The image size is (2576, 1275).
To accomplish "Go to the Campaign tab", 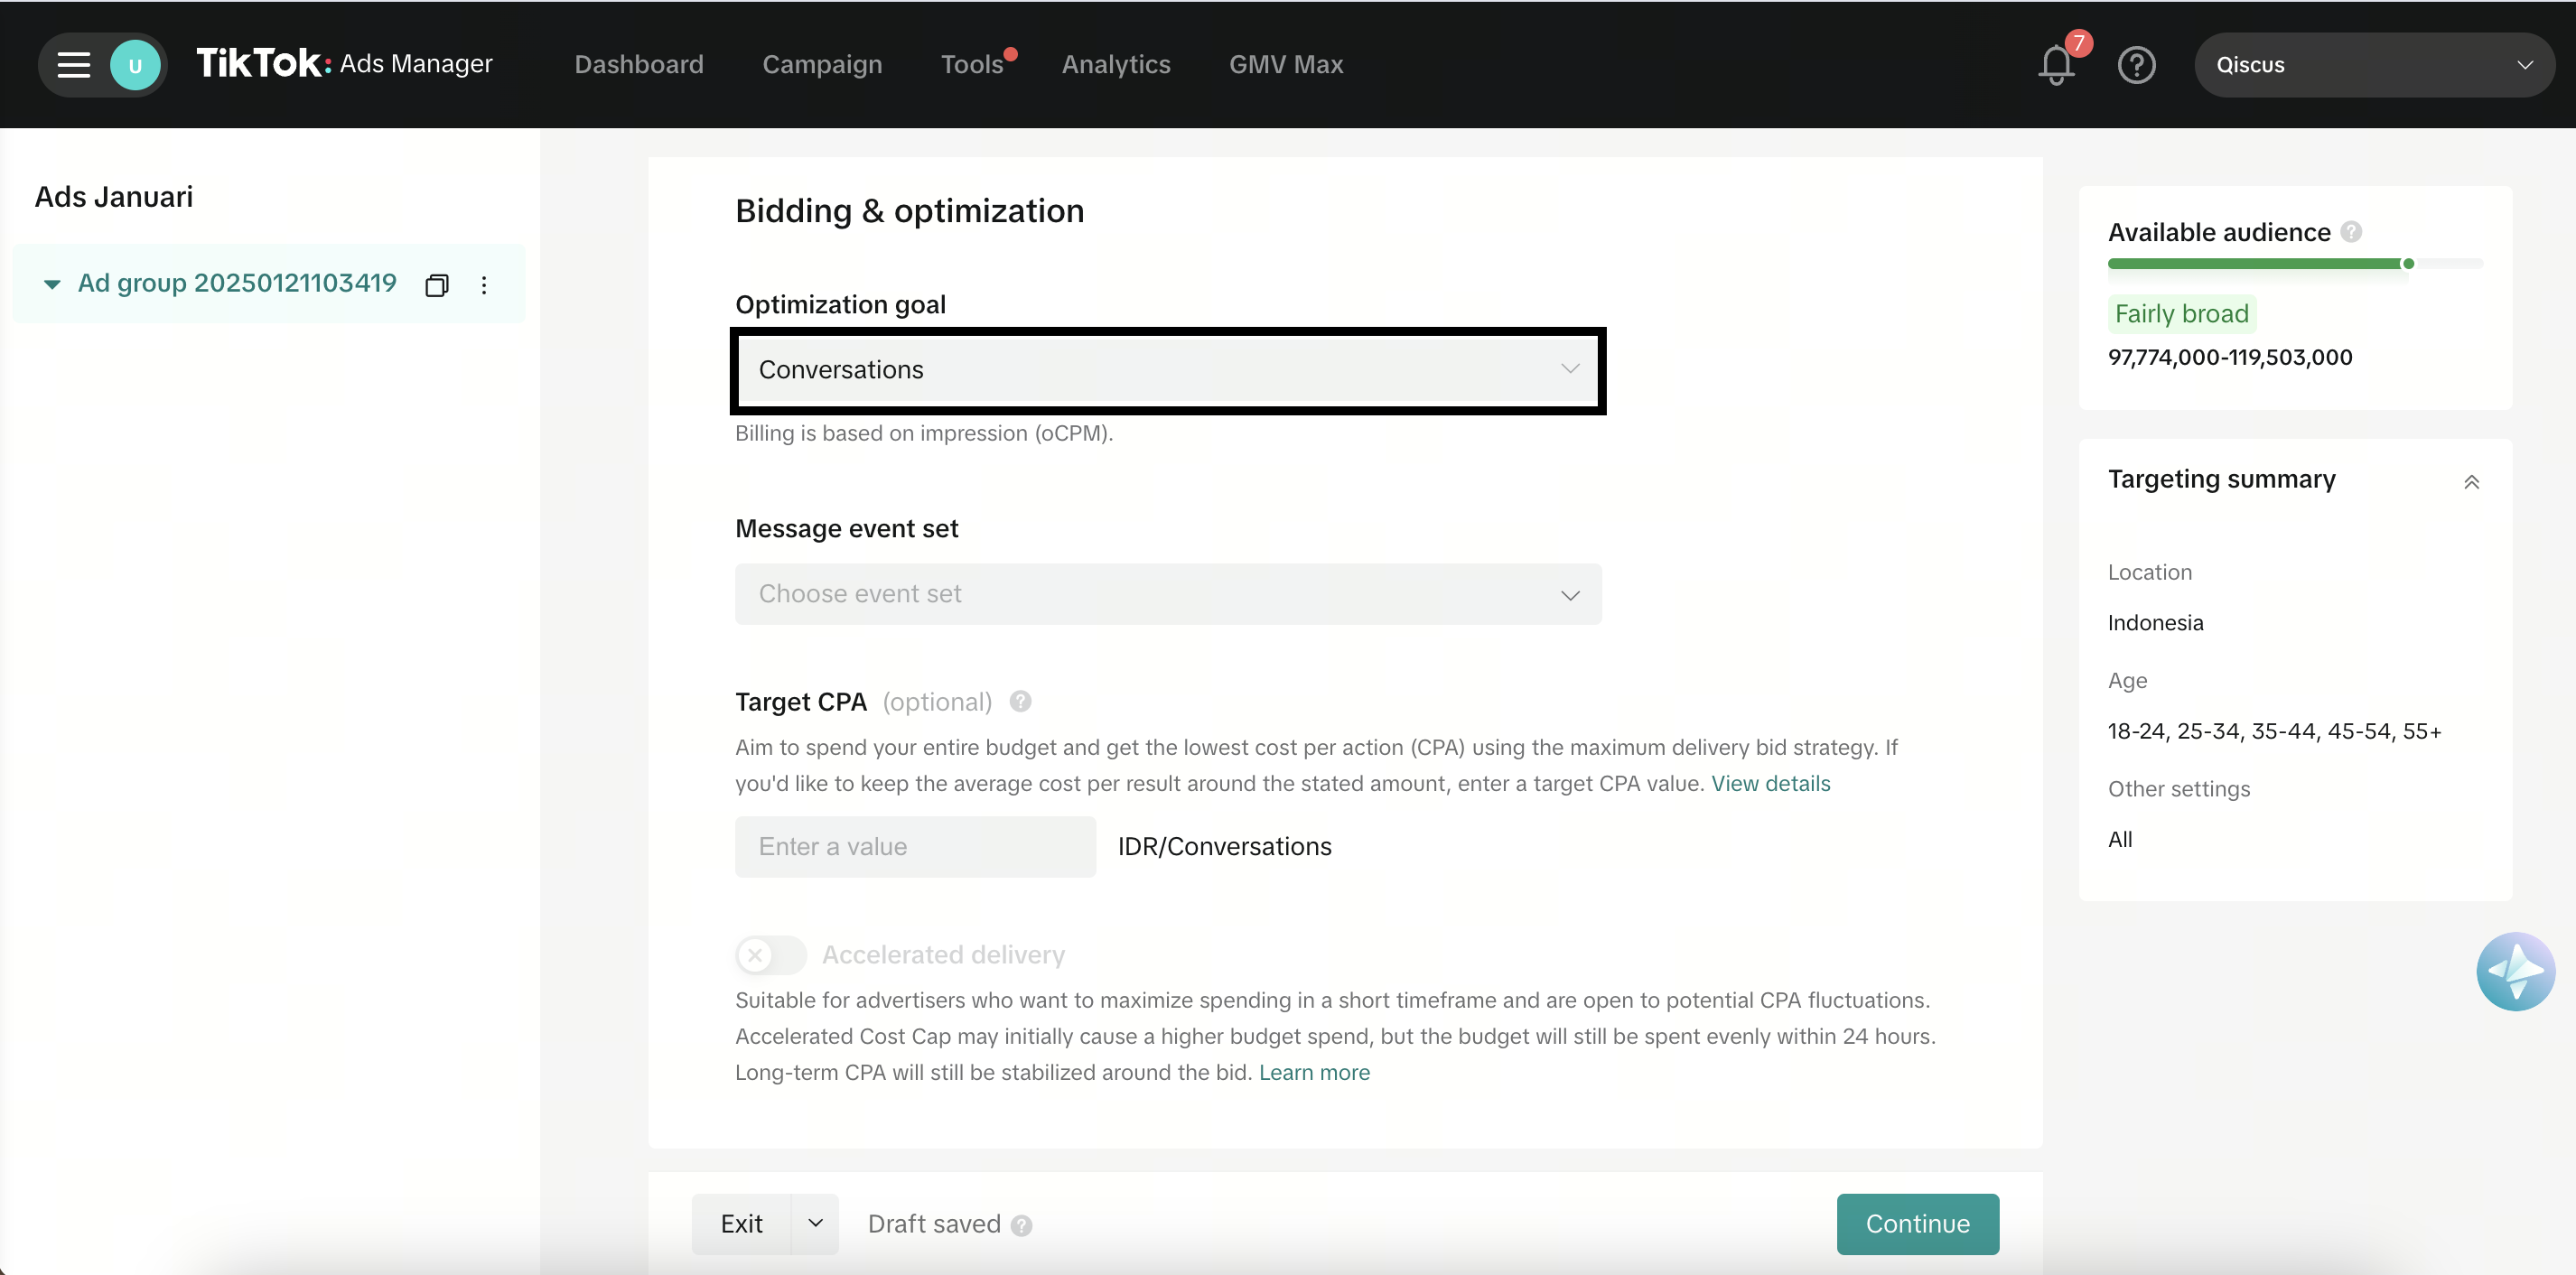I will (822, 64).
